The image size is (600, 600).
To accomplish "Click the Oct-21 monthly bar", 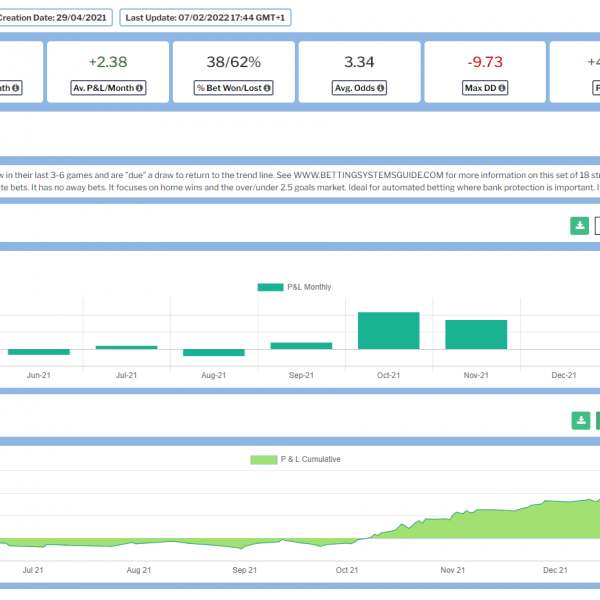I will tap(389, 331).
